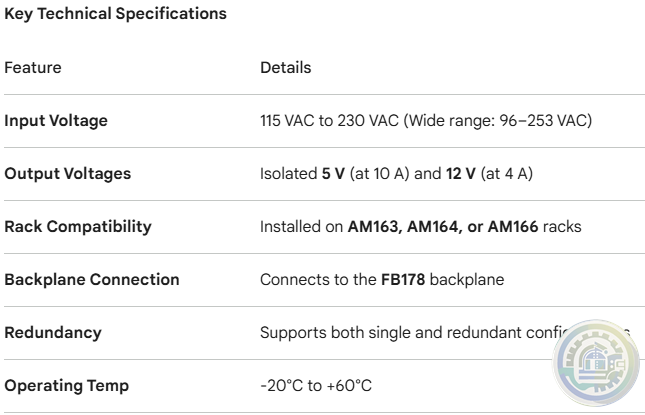Click the Key Technical Specifications heading
This screenshot has height=415, width=645.
115,15
